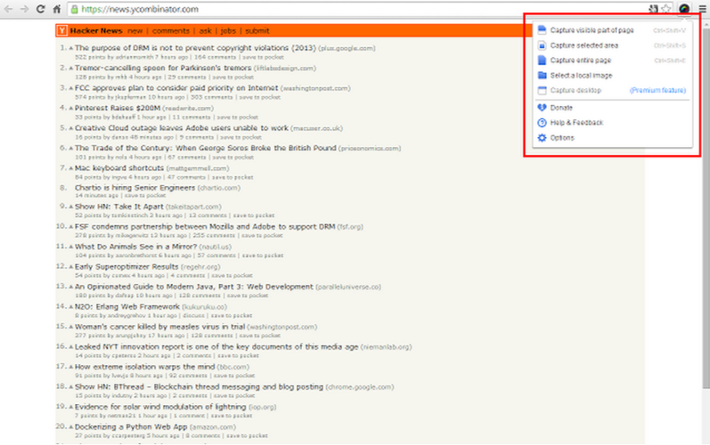Open Show HN: BThread story
The image size is (710, 445).
click(199, 387)
